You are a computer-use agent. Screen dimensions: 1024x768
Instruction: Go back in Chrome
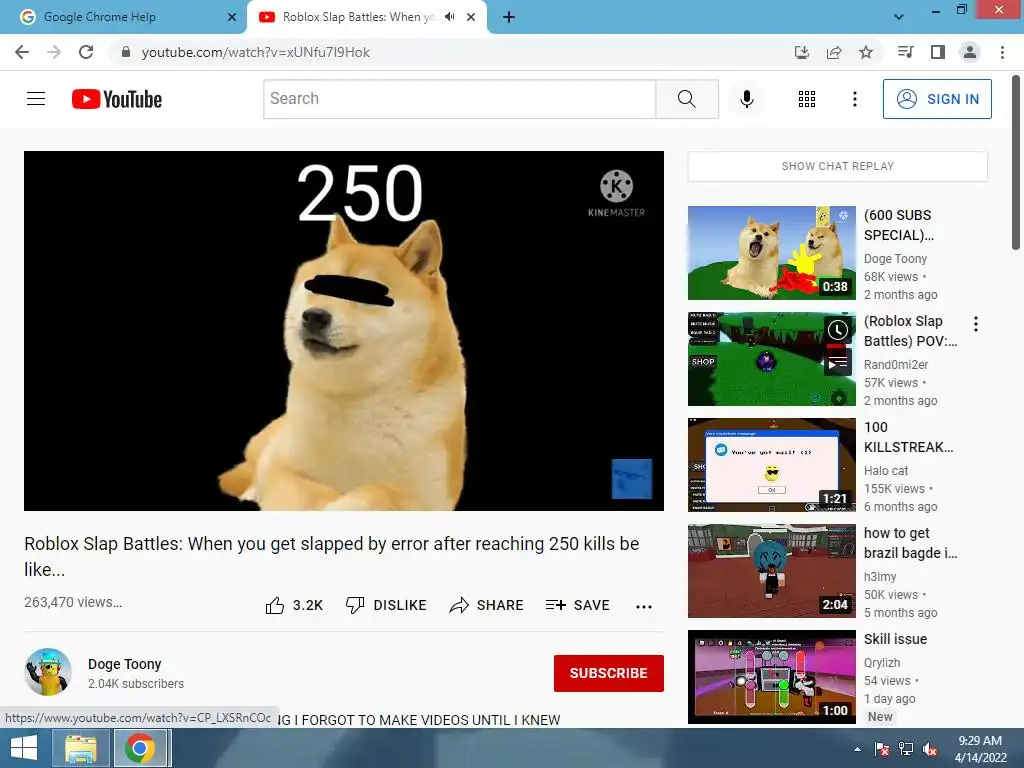pos(22,52)
